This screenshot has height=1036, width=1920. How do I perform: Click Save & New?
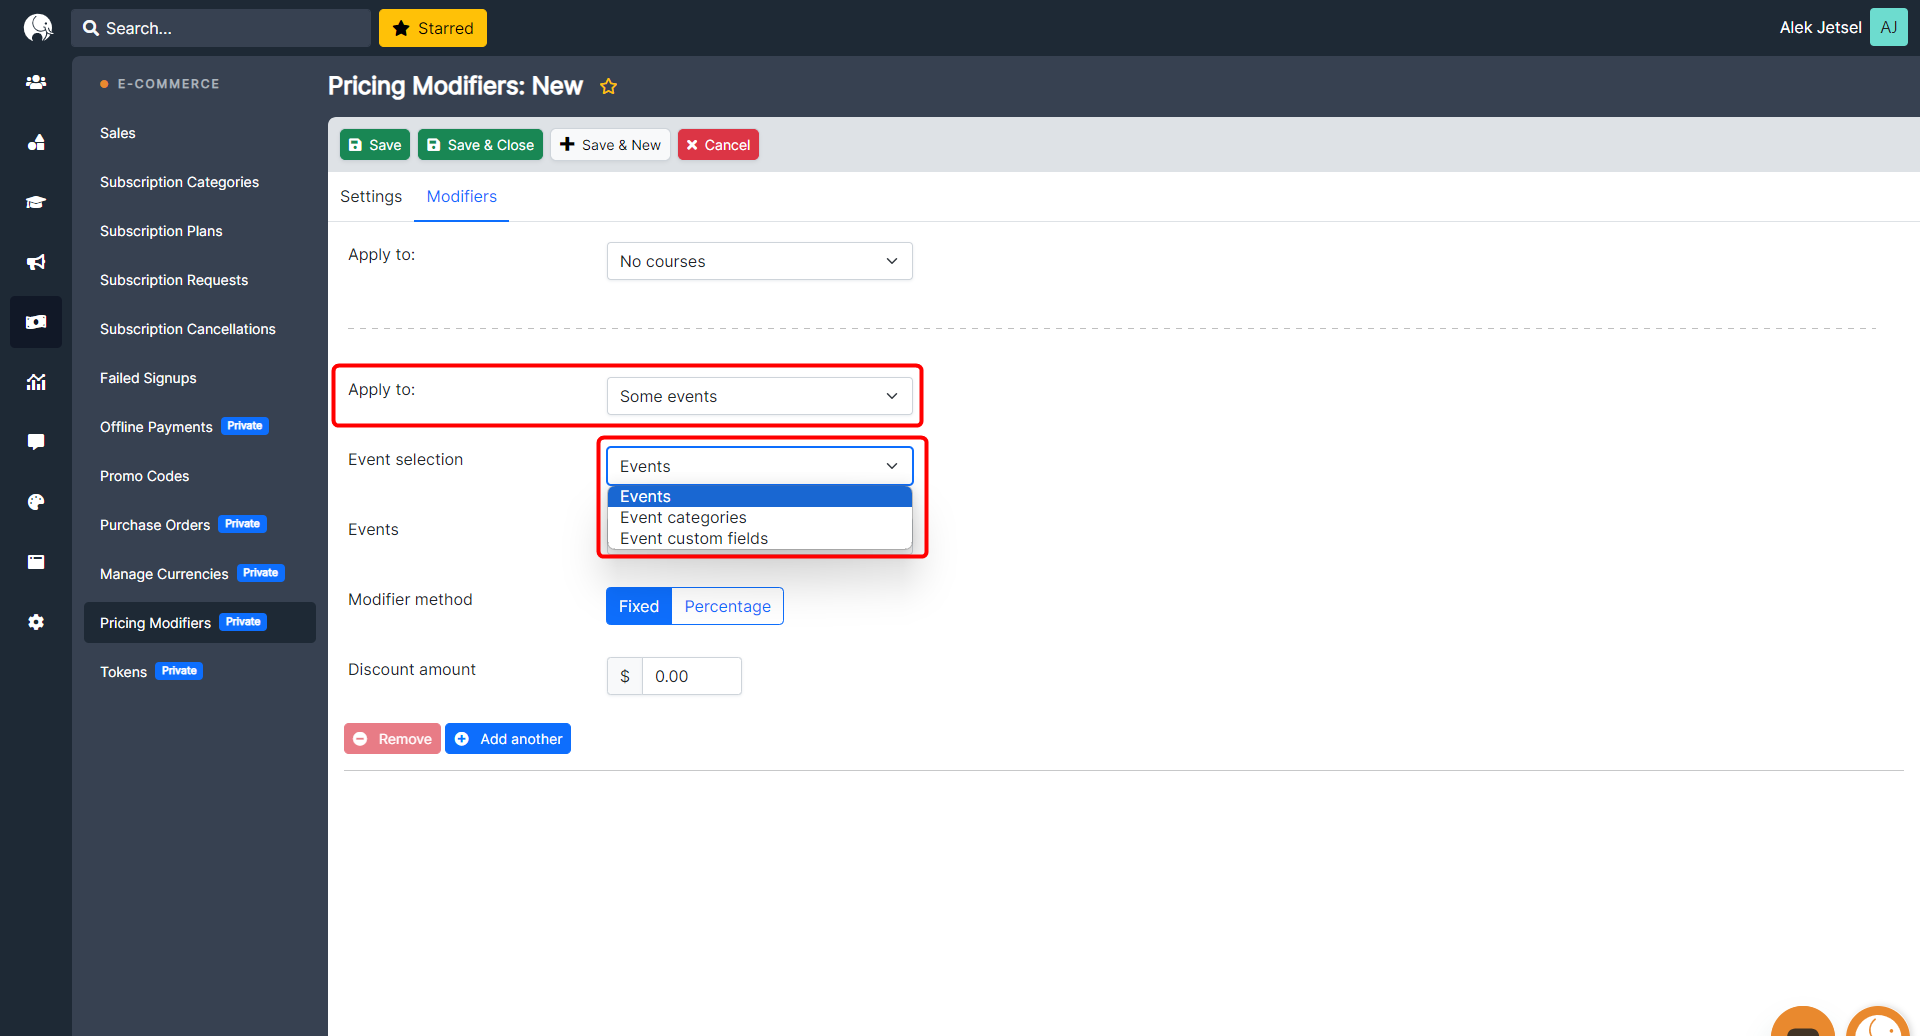coord(610,145)
